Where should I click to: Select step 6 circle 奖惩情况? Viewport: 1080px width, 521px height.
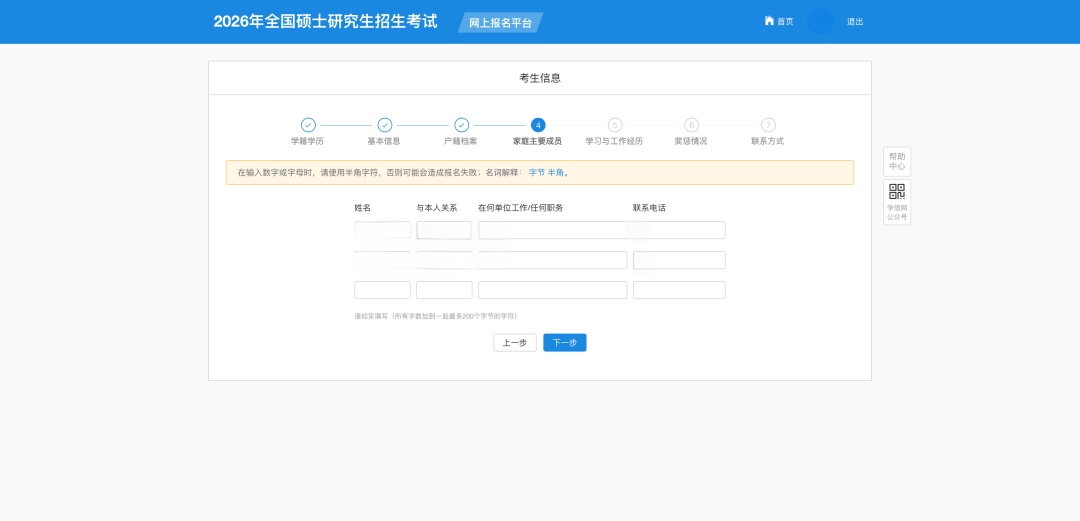pos(691,125)
